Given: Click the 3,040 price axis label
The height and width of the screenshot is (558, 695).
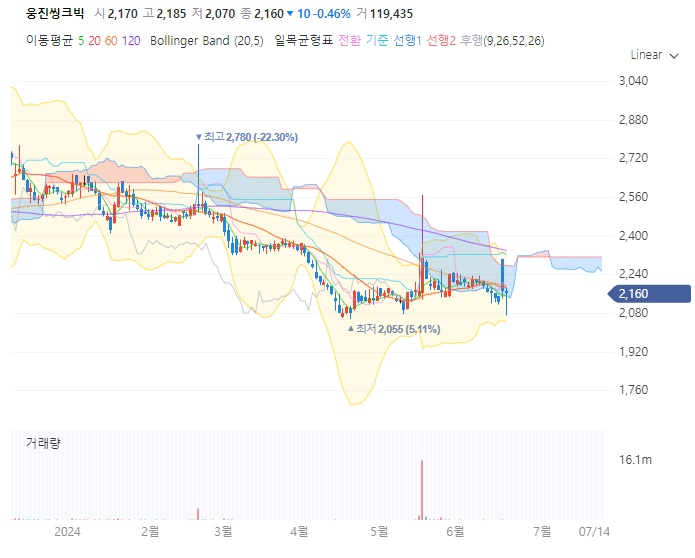Looking at the screenshot, I should pos(633,81).
